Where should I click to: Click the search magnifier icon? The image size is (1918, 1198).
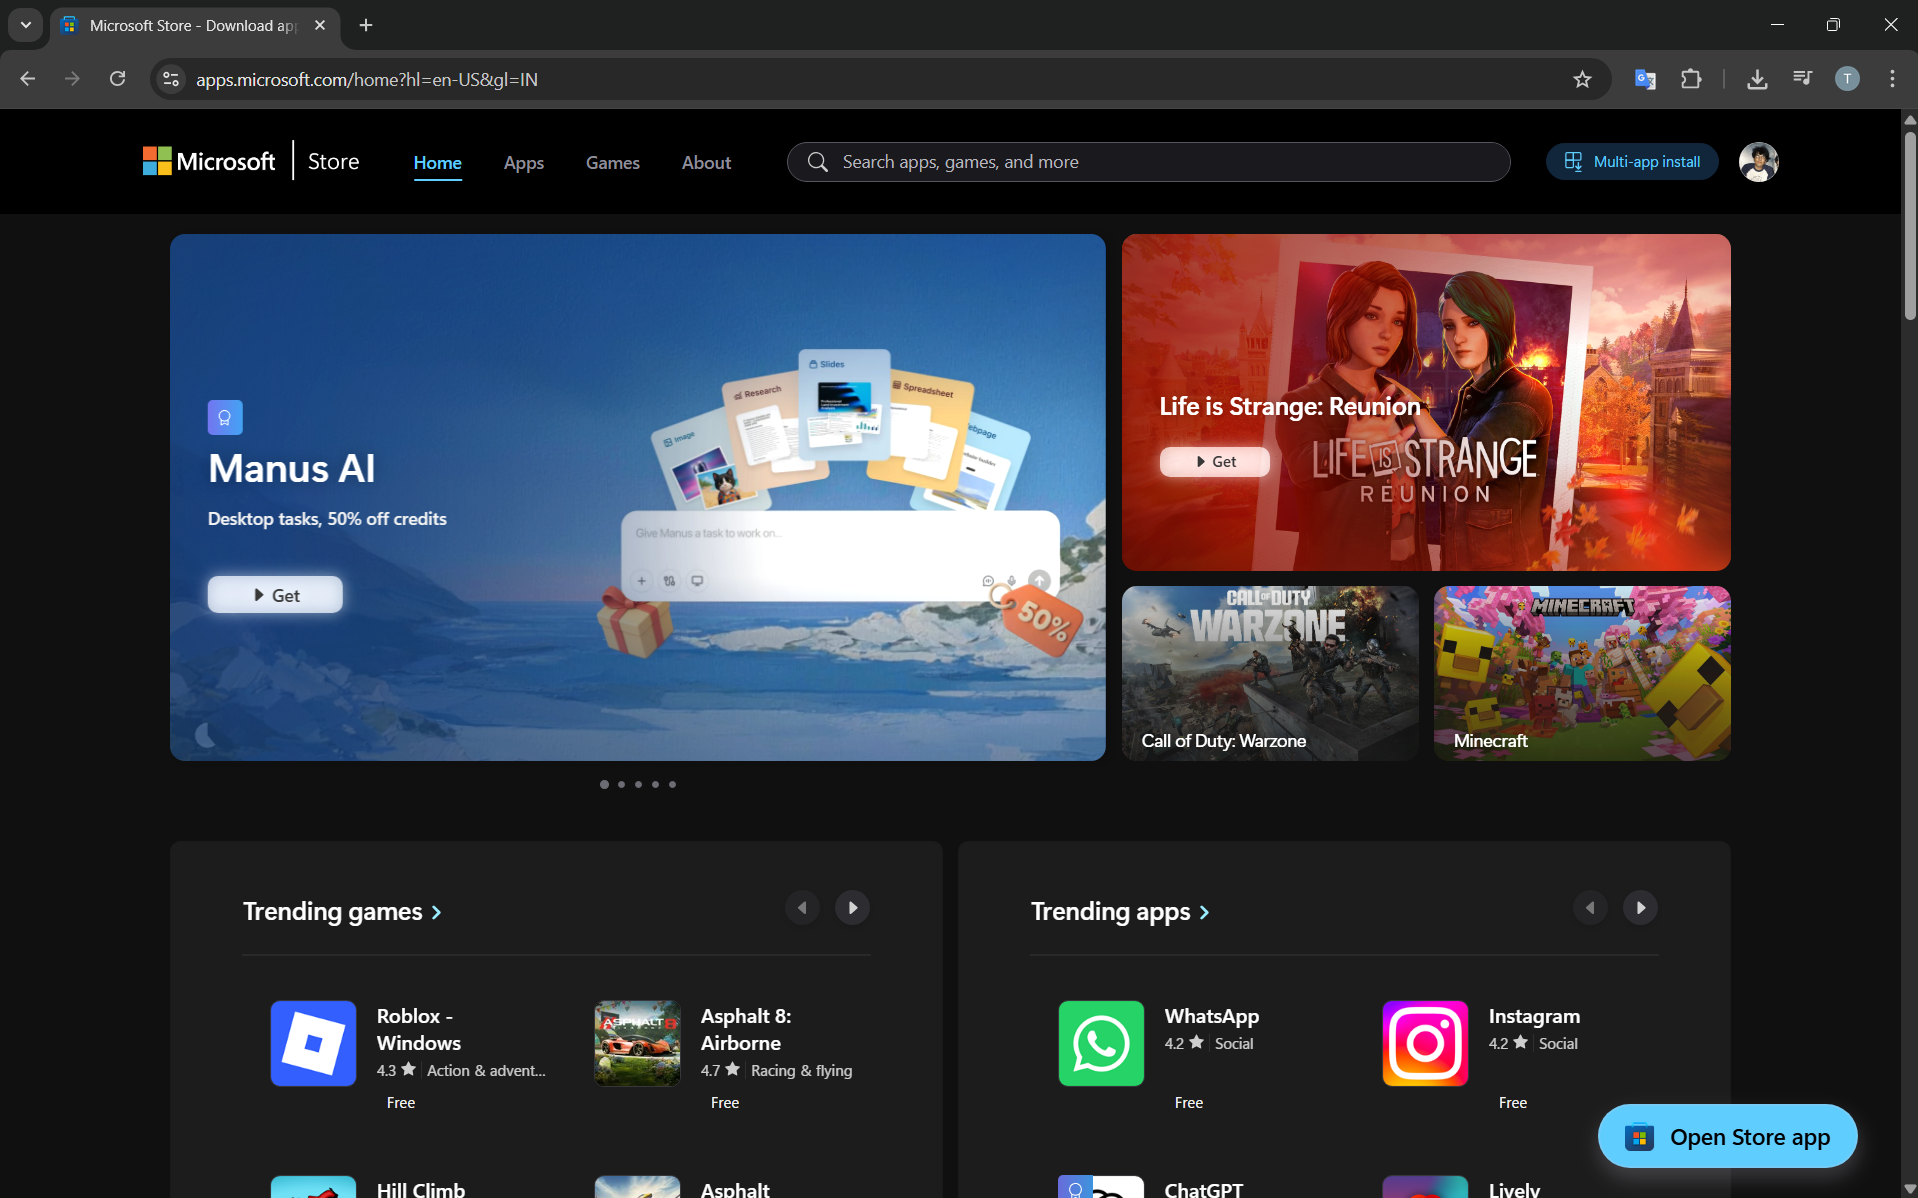point(817,162)
